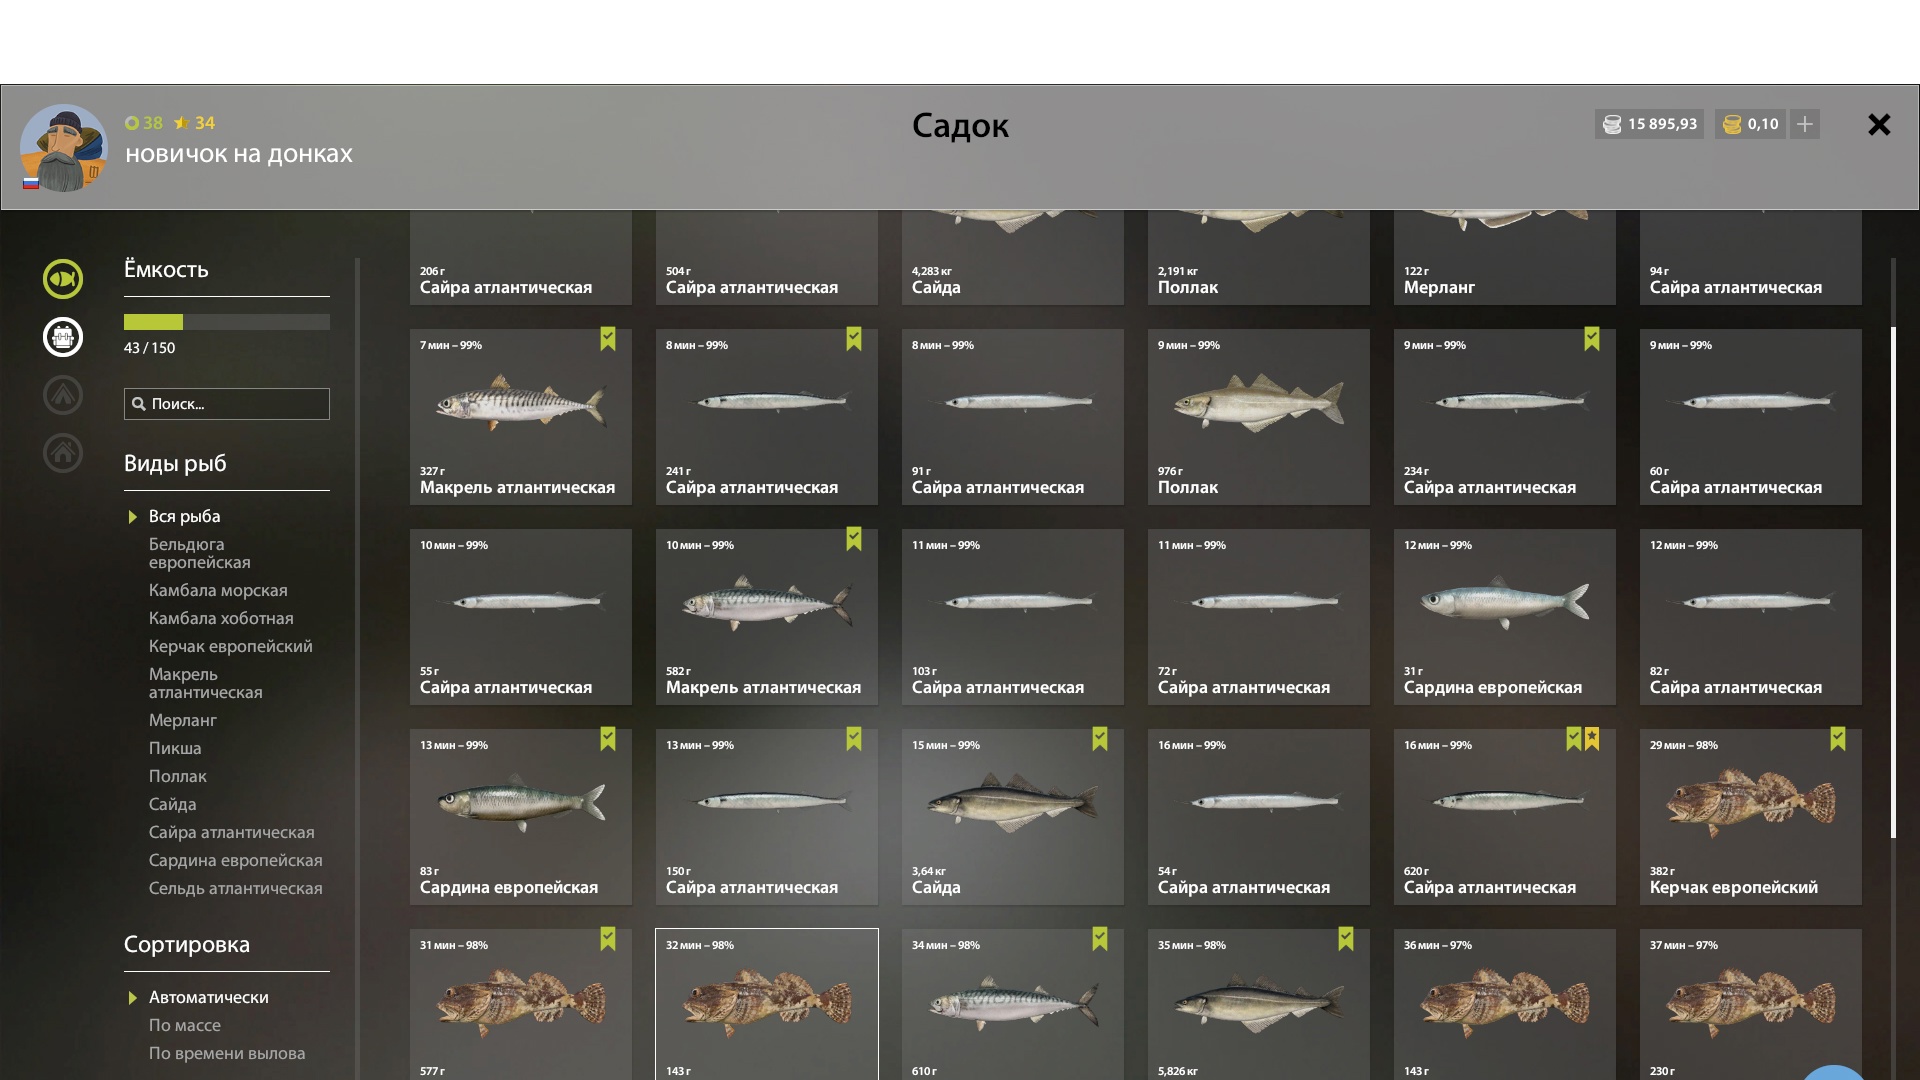Click the tent camp sidebar icon
Screen dimensions: 1920x1080
point(62,395)
